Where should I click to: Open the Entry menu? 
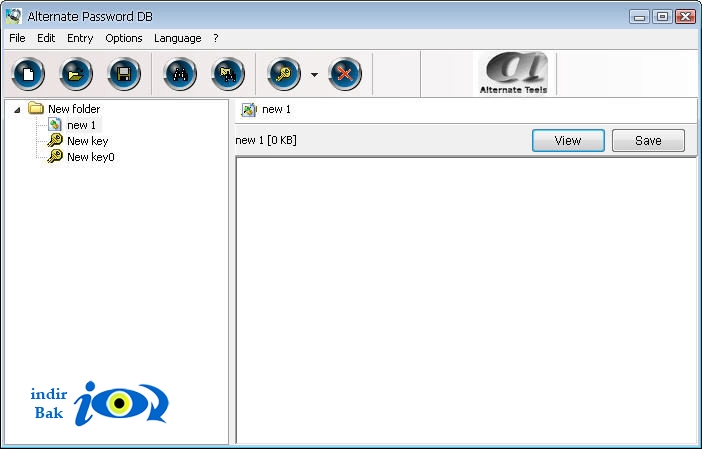pyautogui.click(x=80, y=38)
